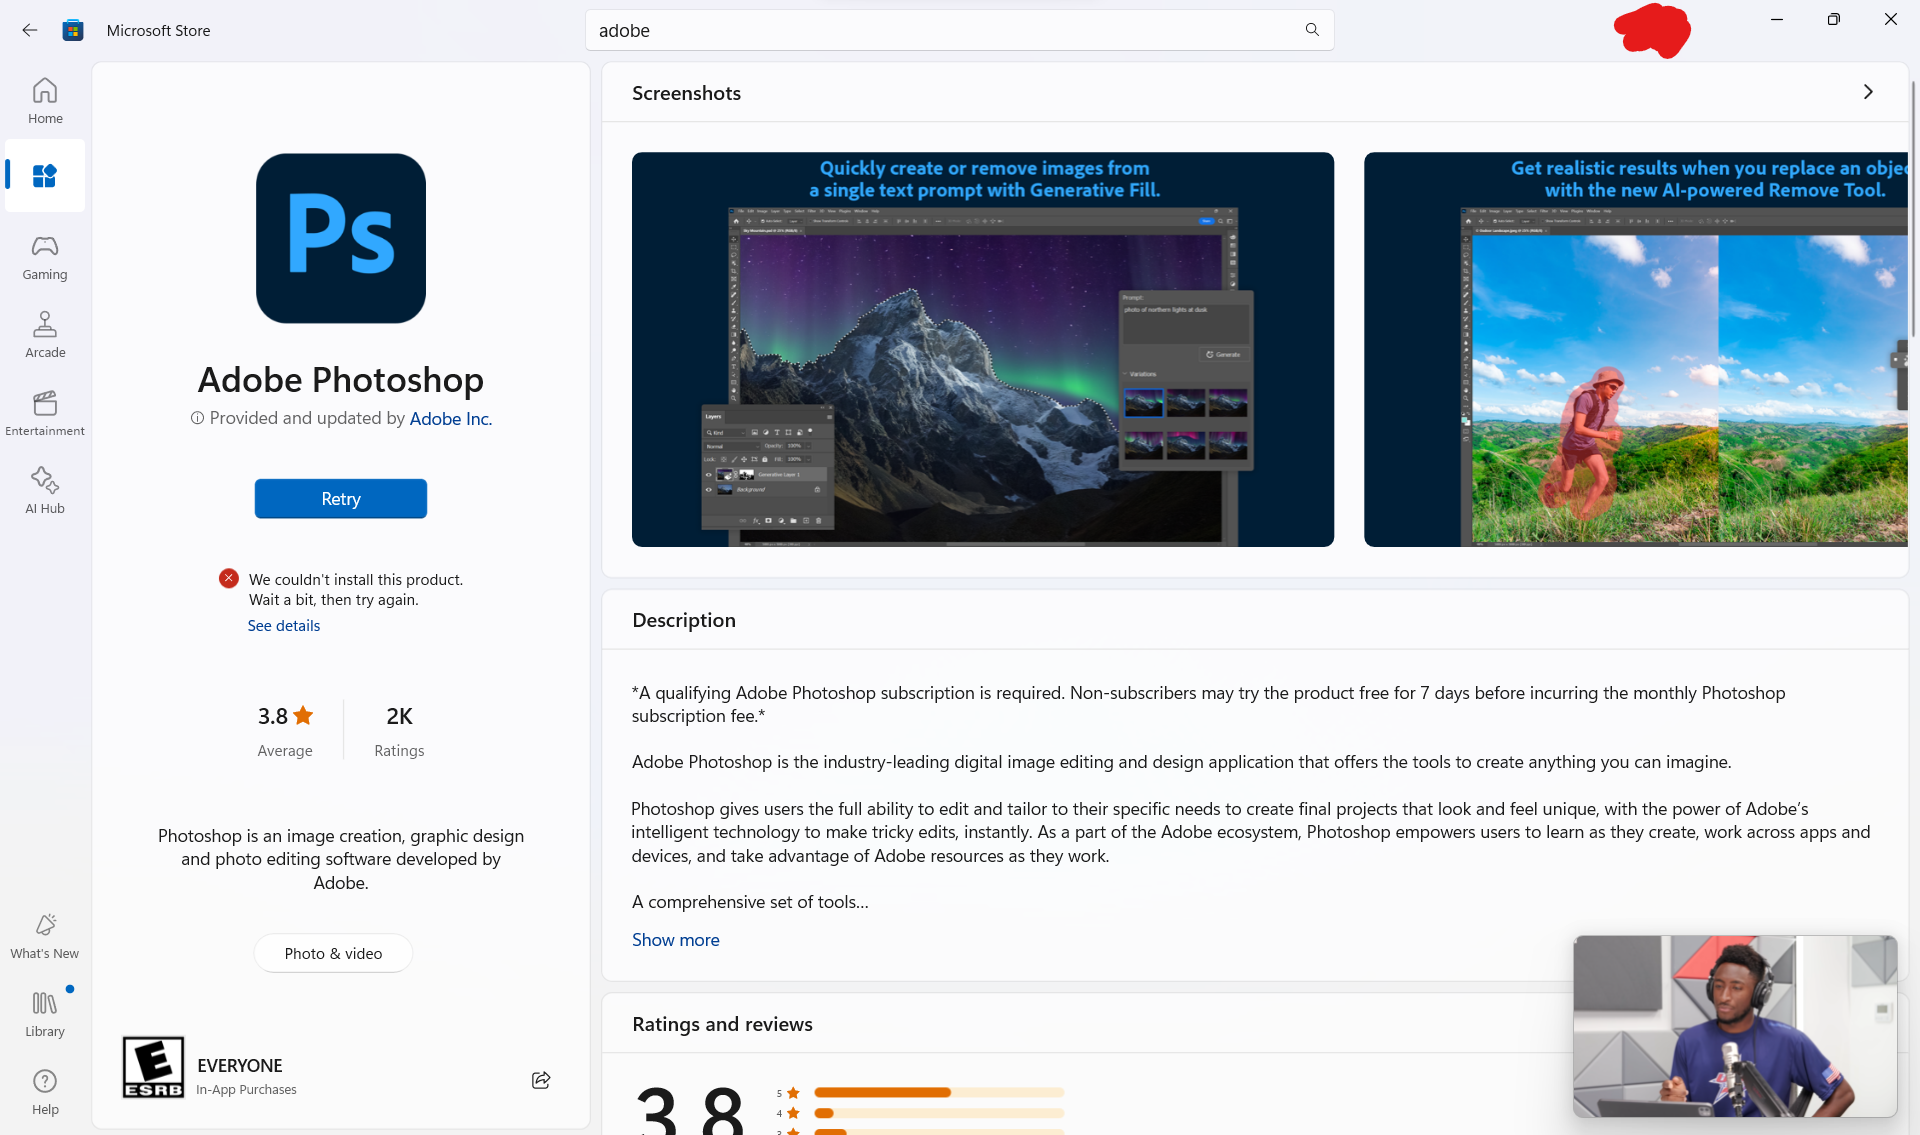The width and height of the screenshot is (1920, 1135).
Task: Click the share icon near ESRB rating
Action: click(541, 1080)
